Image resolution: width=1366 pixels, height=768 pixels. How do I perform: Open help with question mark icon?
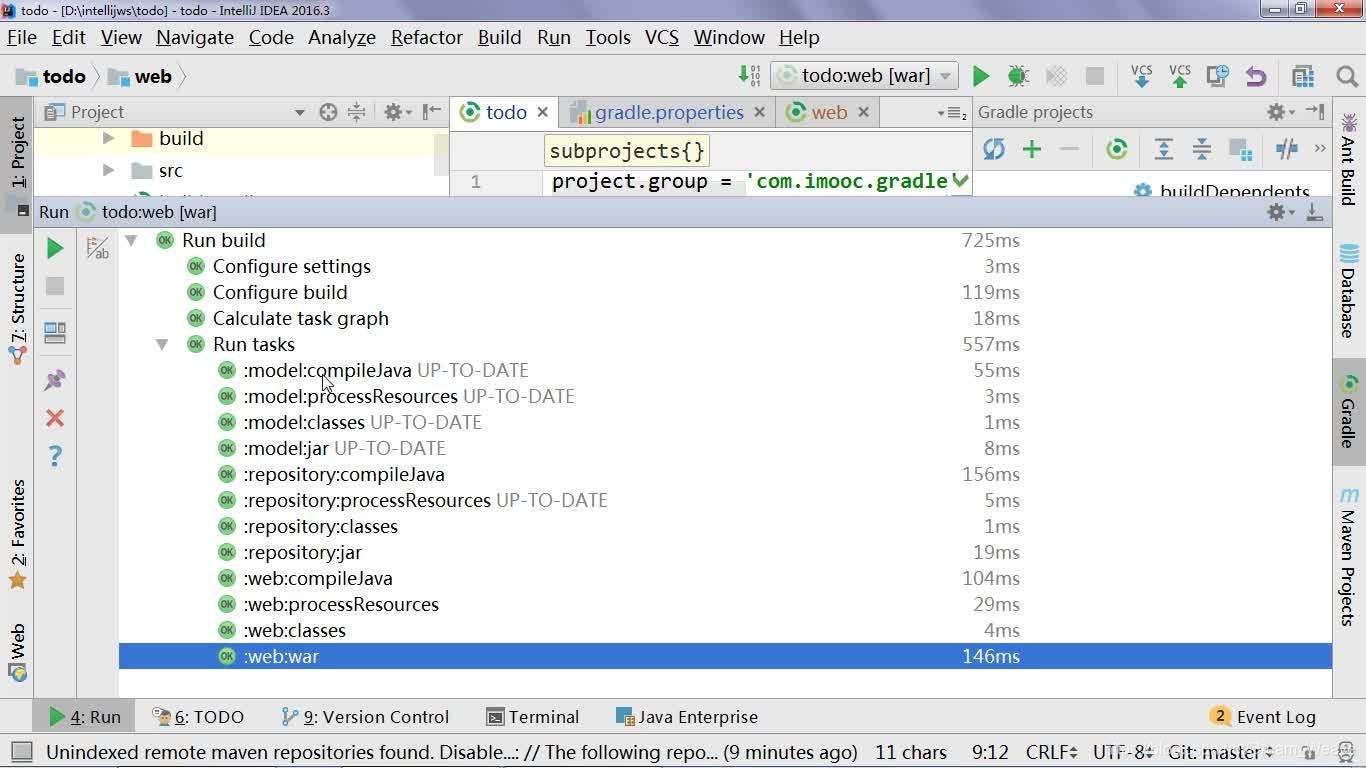click(55, 456)
